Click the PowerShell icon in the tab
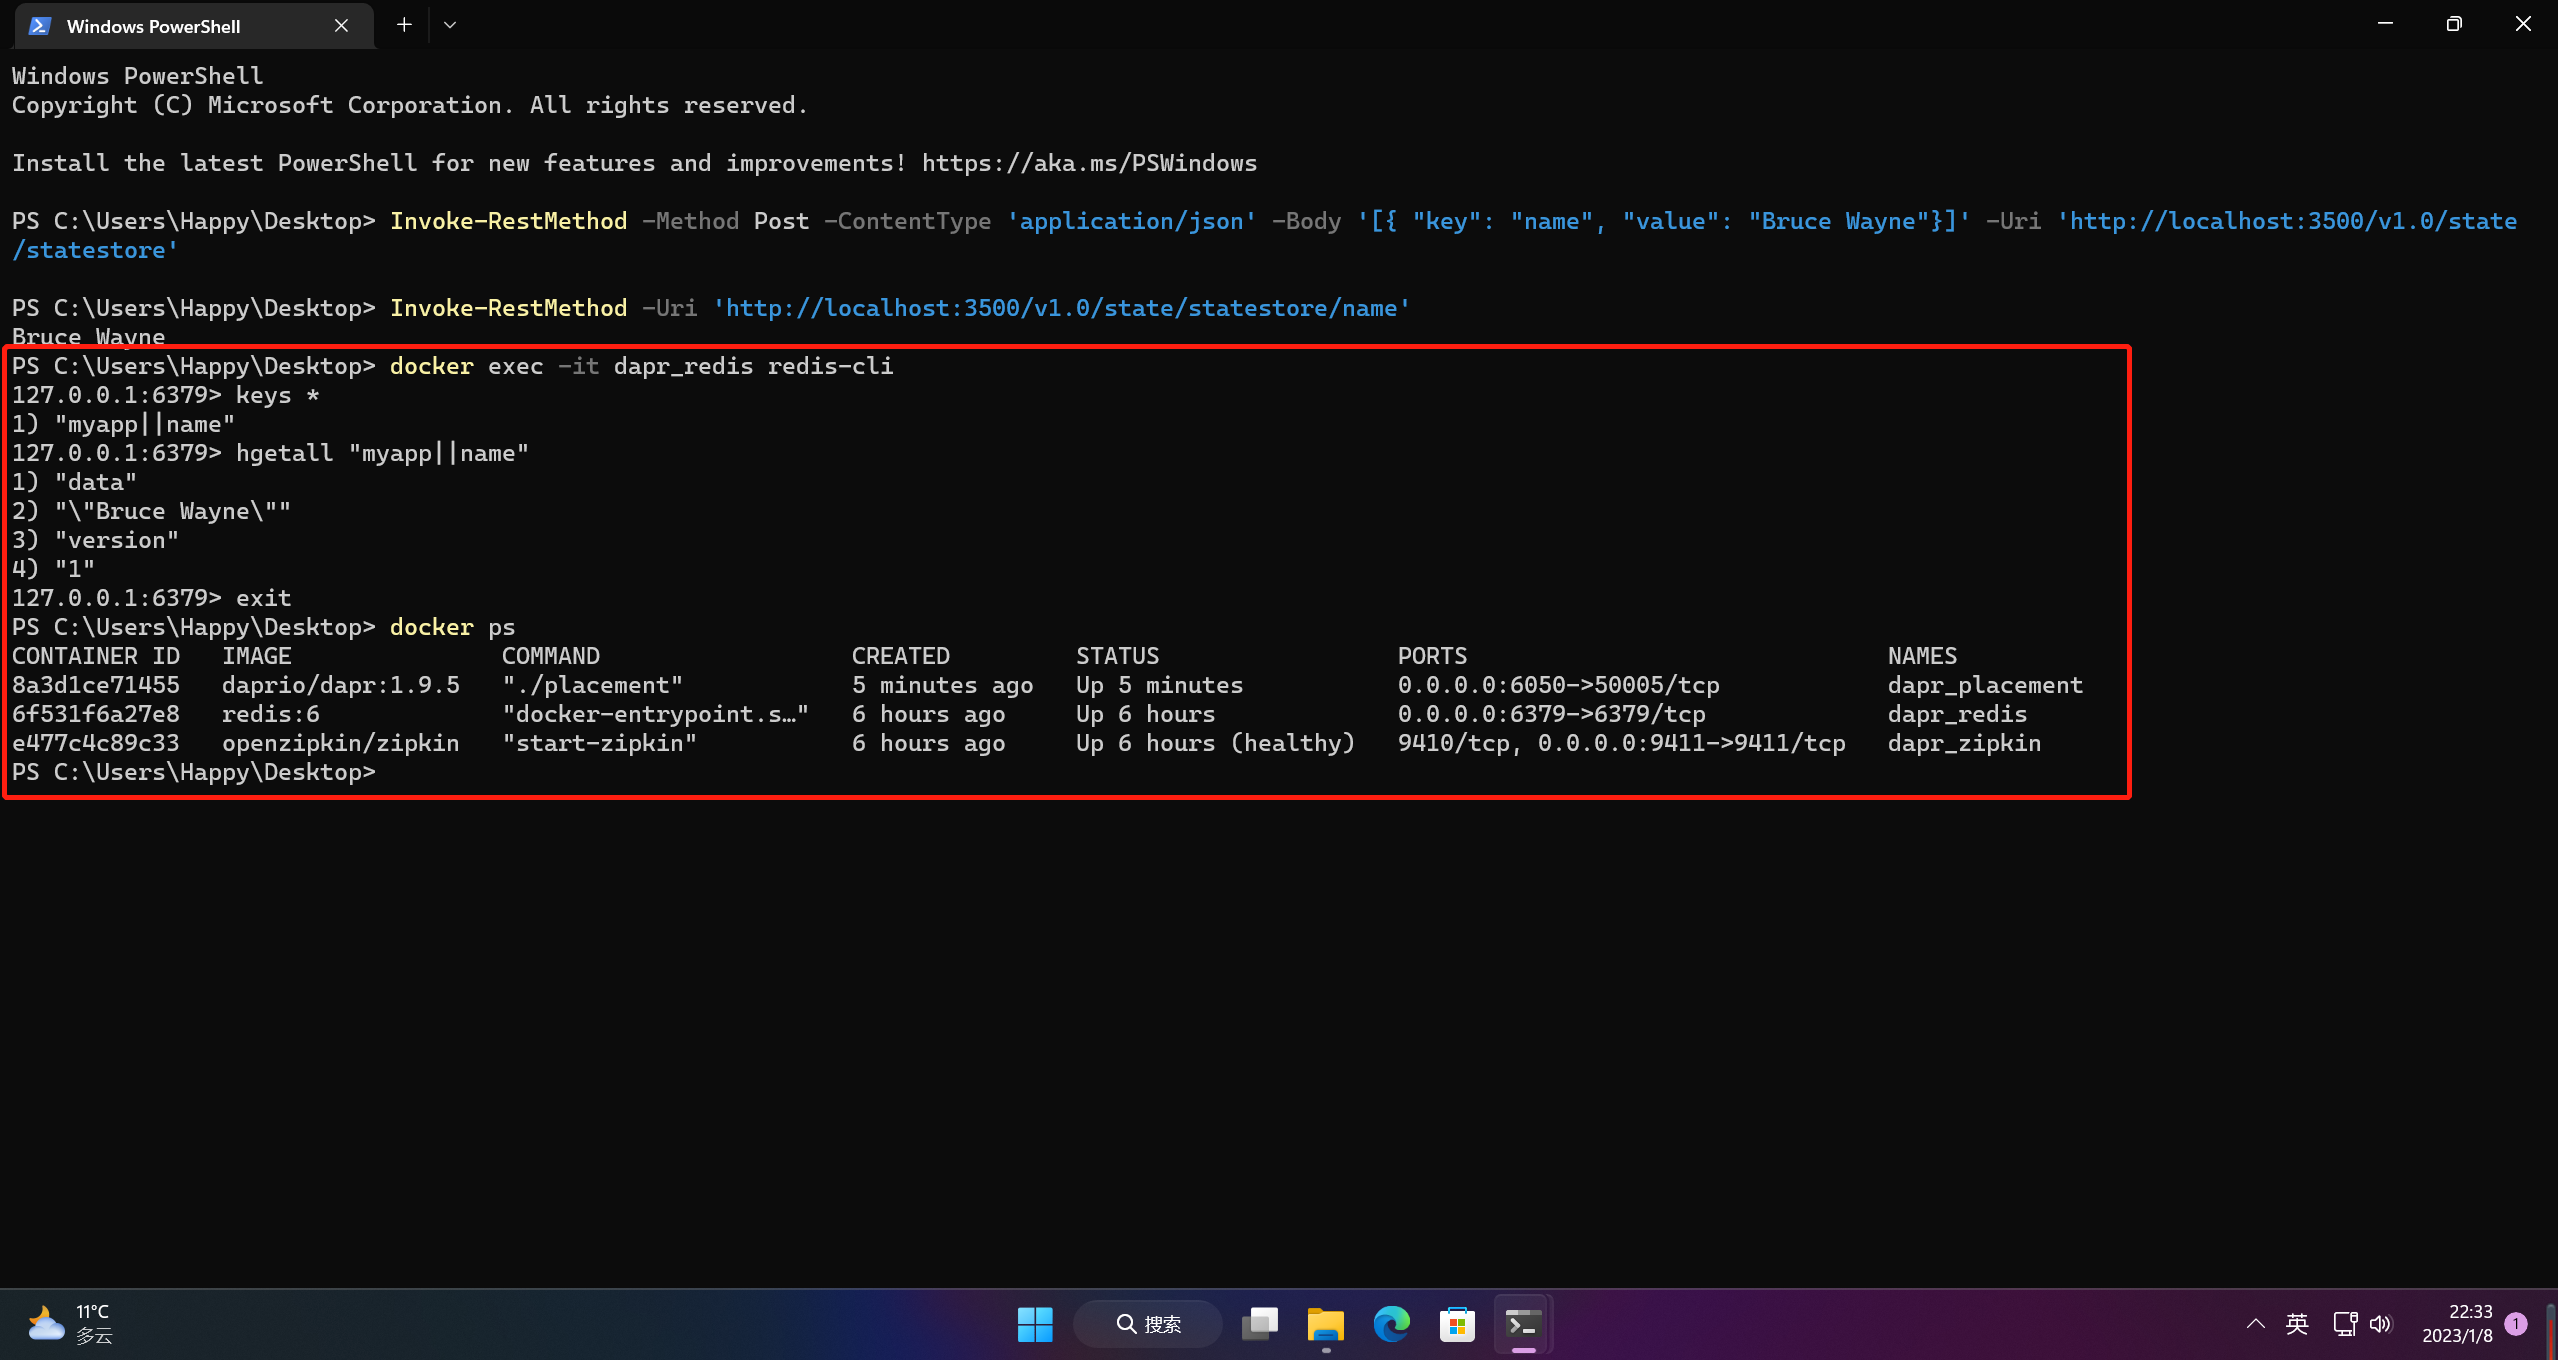This screenshot has height=1360, width=2558. coord(40,26)
